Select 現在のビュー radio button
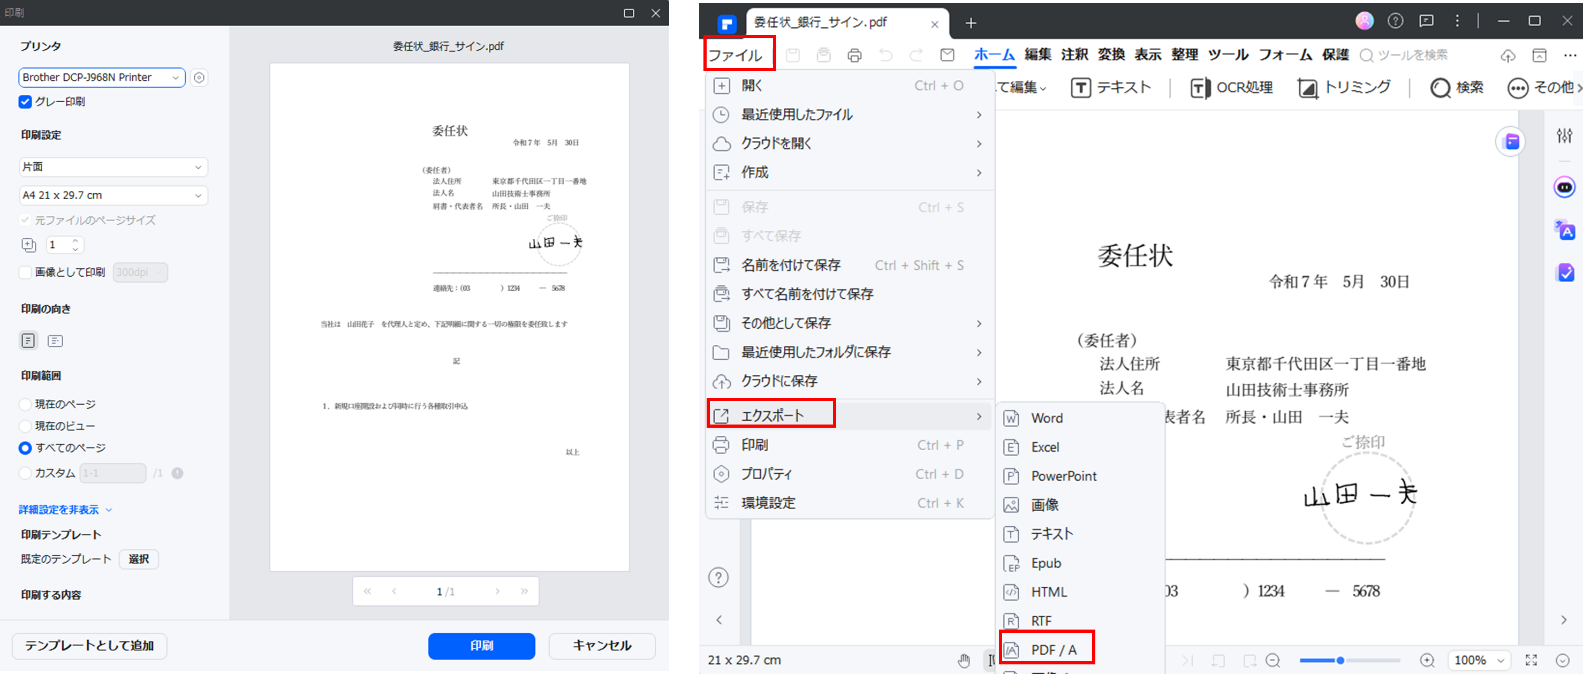Screen dimensions: 1583x674 pos(25,426)
